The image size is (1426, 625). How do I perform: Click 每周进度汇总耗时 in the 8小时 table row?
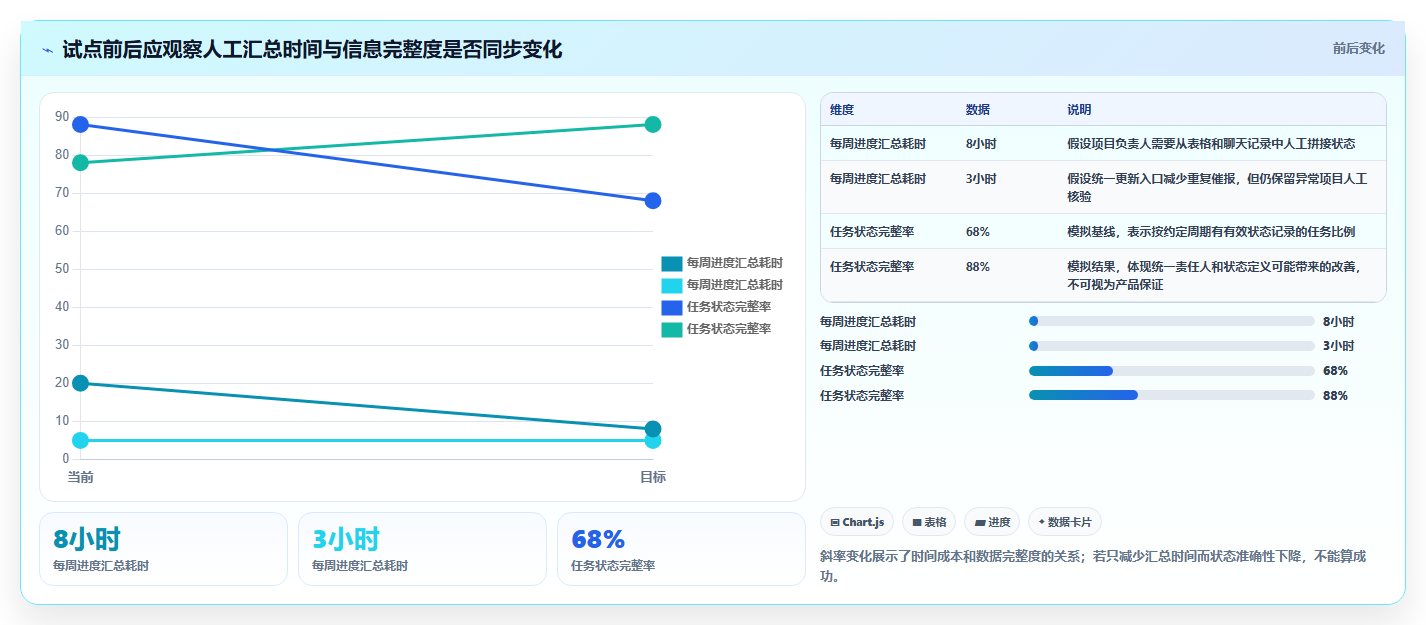pyautogui.click(x=878, y=144)
